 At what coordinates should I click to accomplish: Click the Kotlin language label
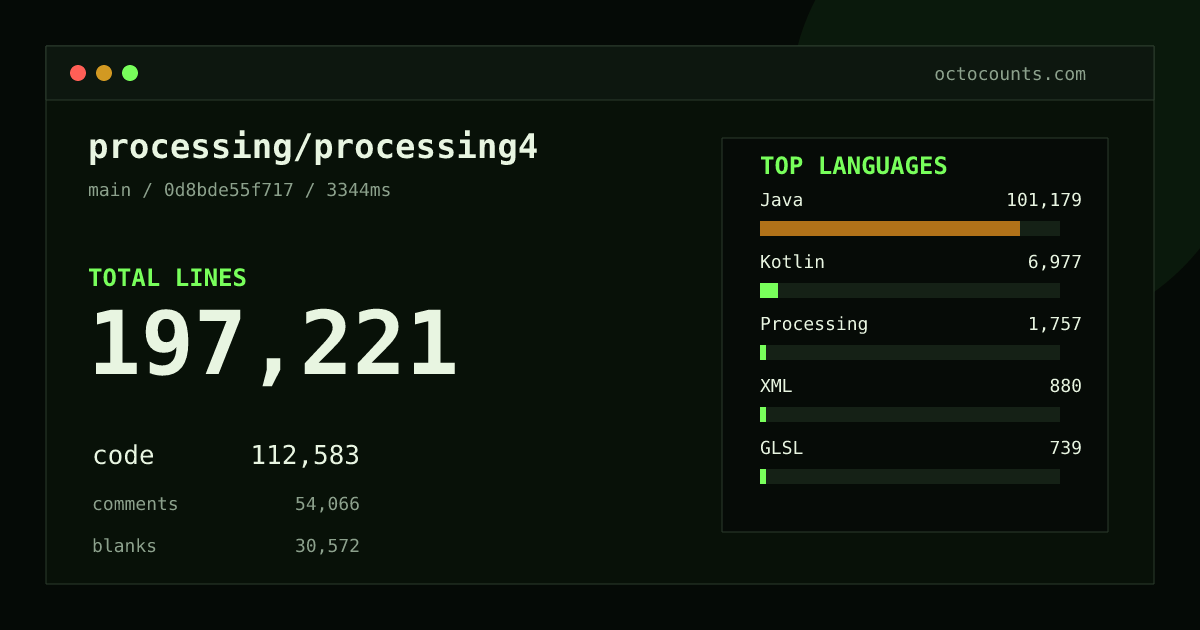click(x=792, y=262)
